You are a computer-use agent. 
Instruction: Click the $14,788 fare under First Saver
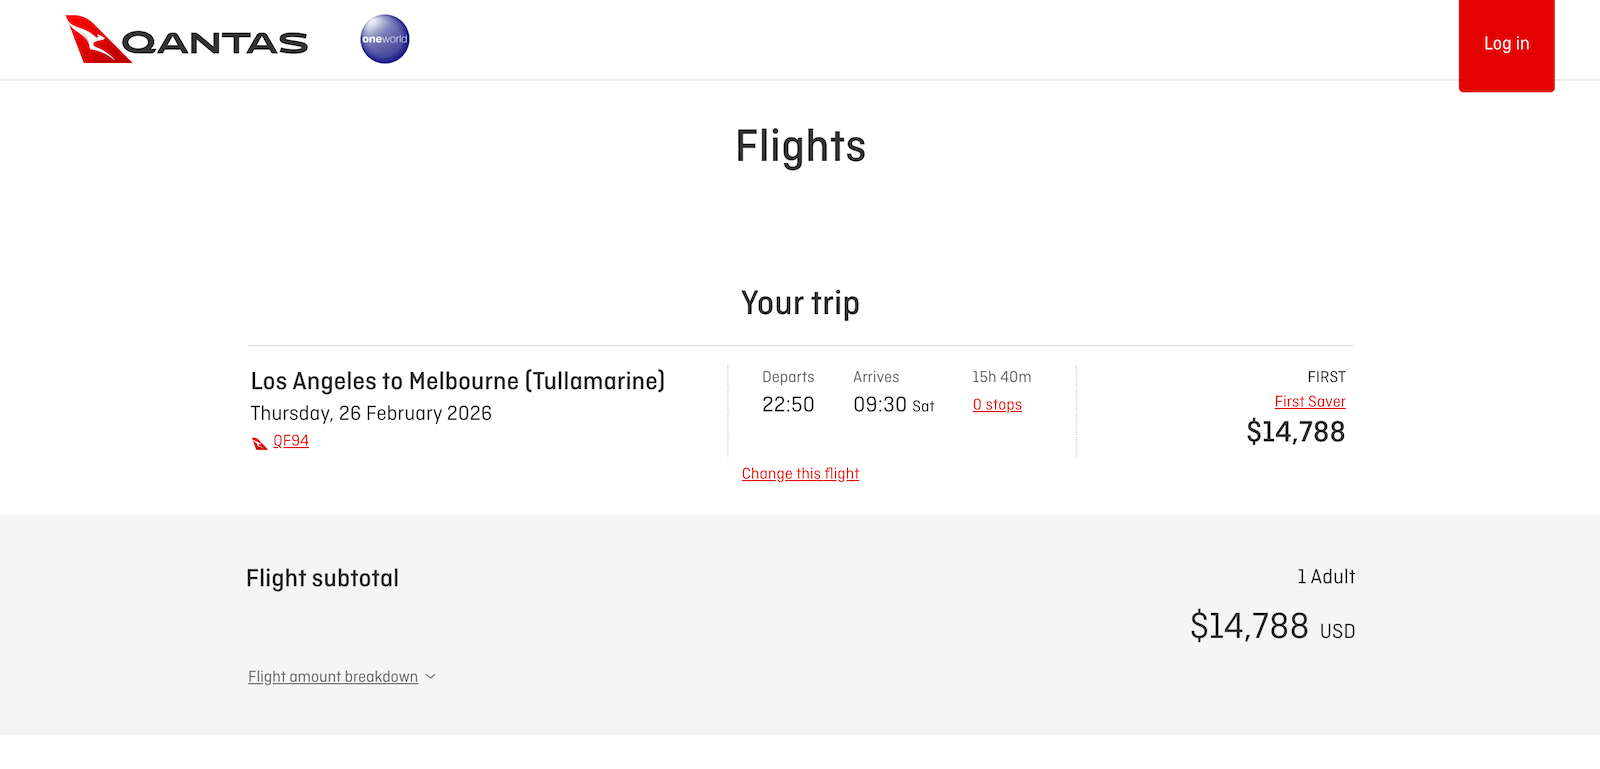click(x=1295, y=432)
